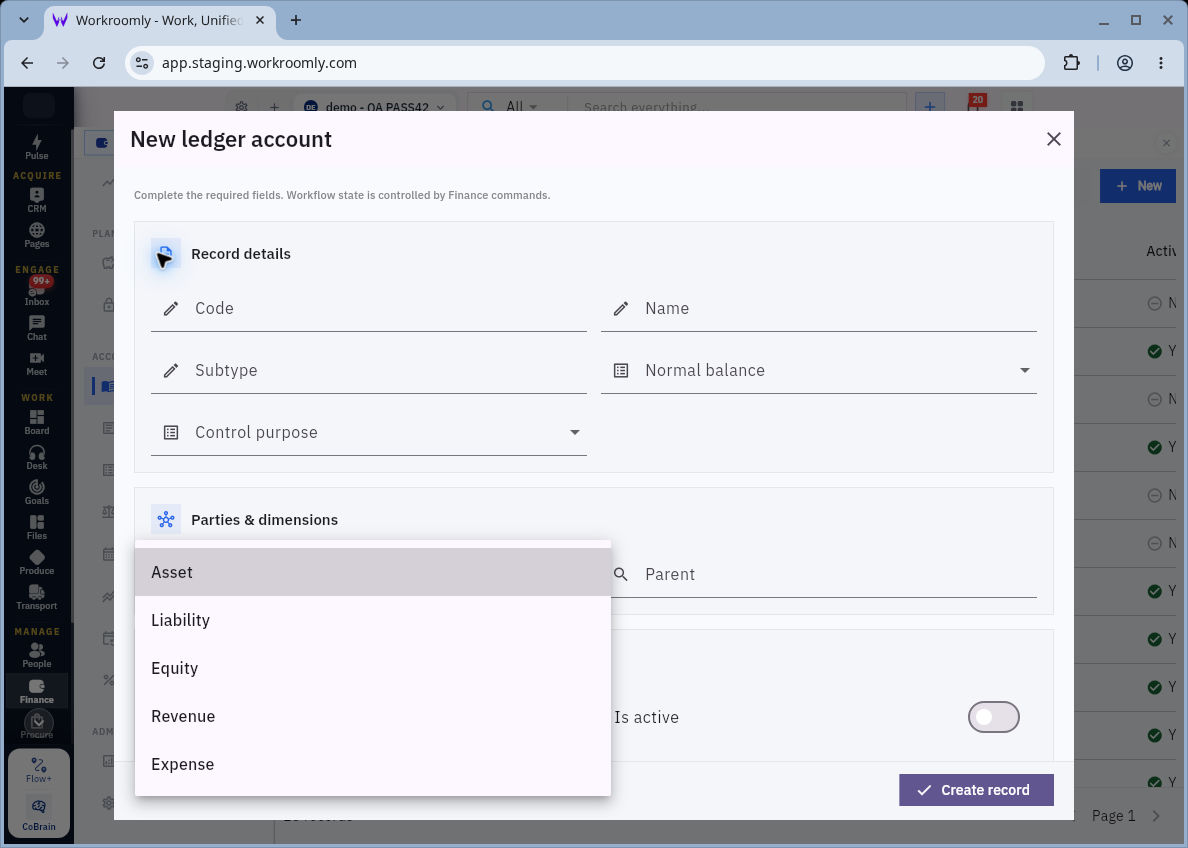Viewport: 1188px width, 848px height.
Task: Select Expense from the dropdown list
Action: point(373,764)
